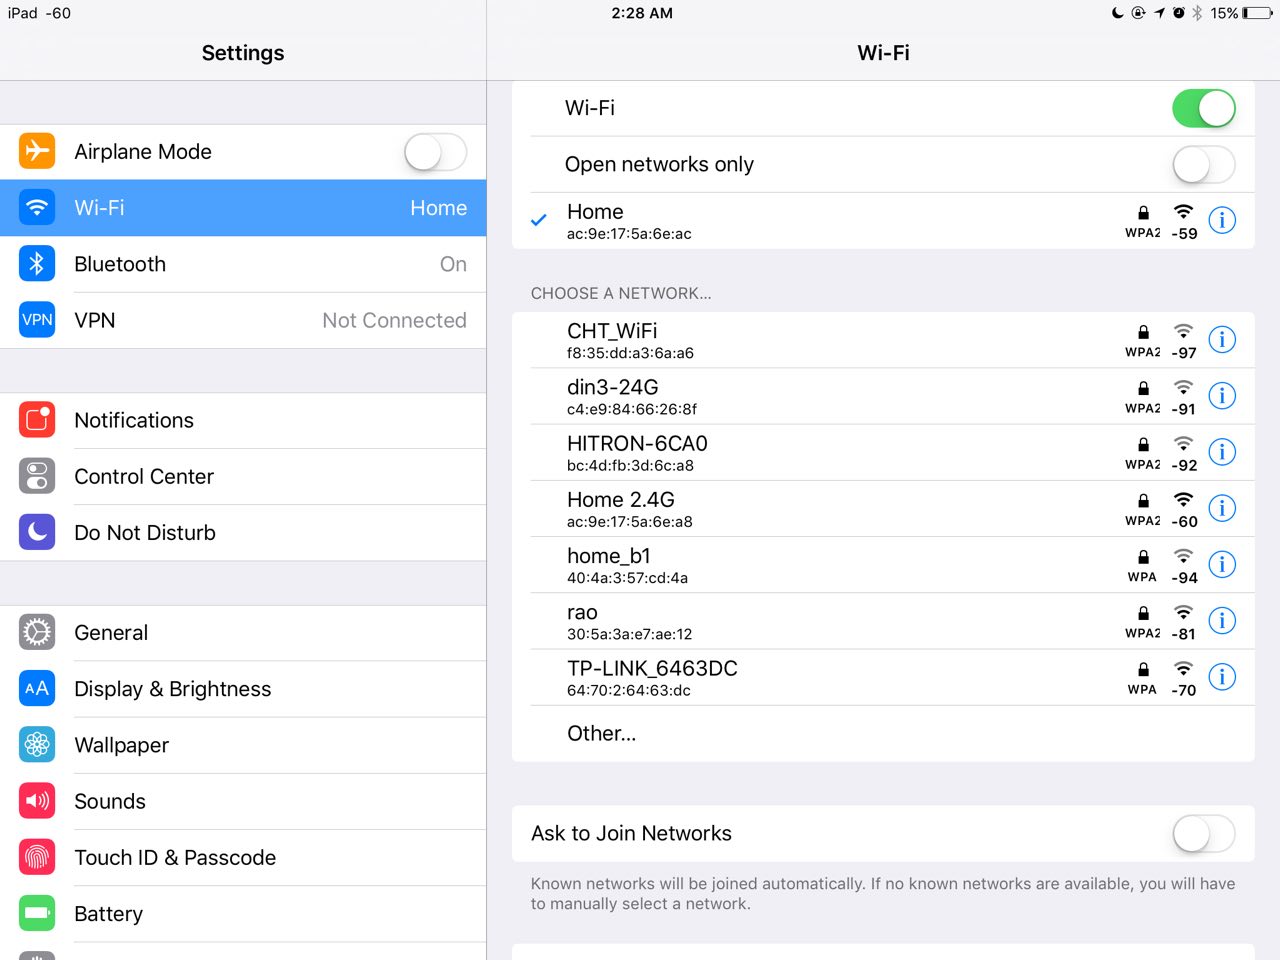The image size is (1280, 960).
Task: Tap the CHOOSE A NETWORK... header
Action: [621, 293]
